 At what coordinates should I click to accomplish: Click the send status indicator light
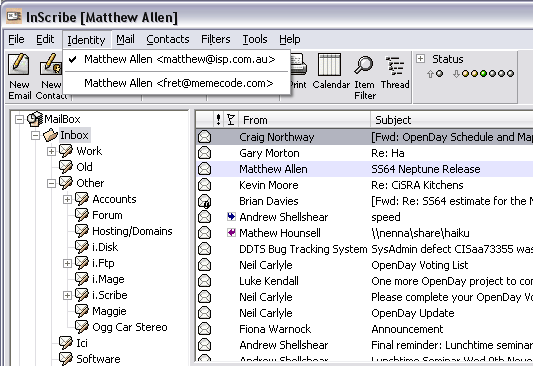click(x=440, y=73)
